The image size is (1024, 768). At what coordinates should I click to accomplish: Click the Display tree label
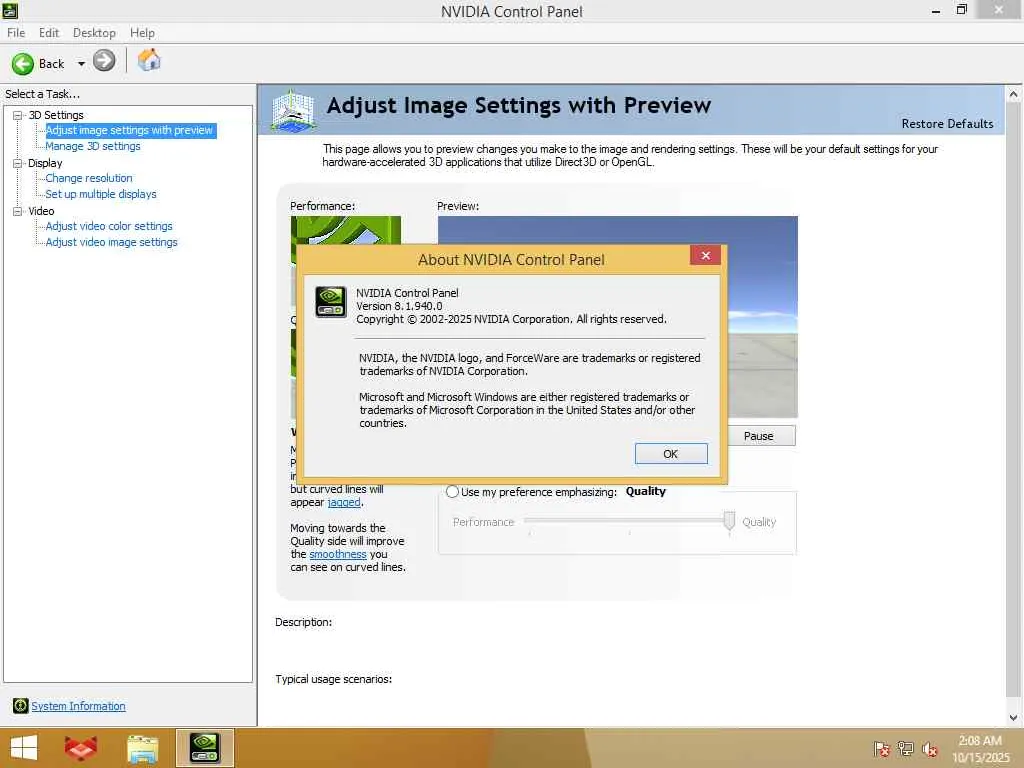45,163
